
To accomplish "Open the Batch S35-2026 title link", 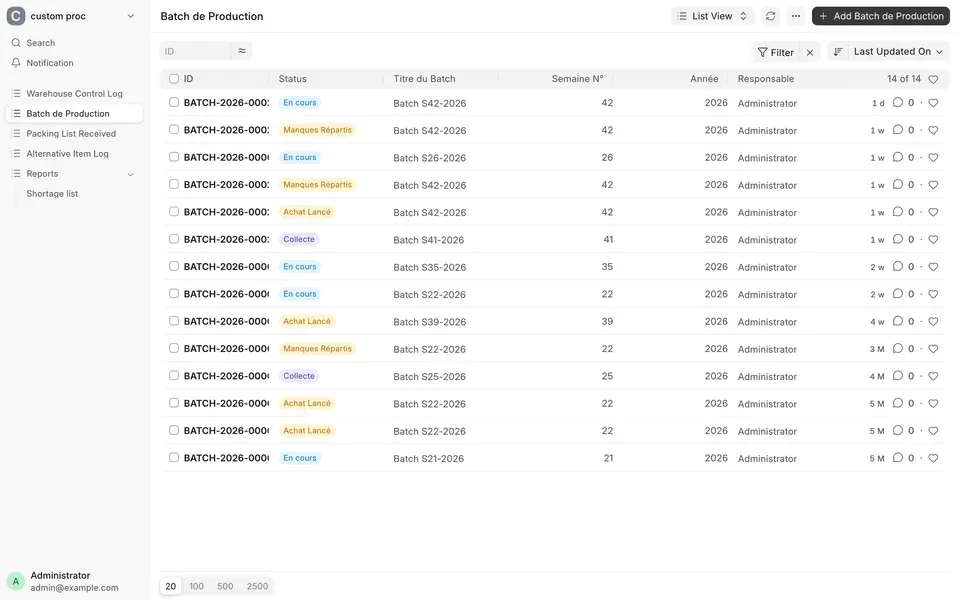I will tap(429, 268).
